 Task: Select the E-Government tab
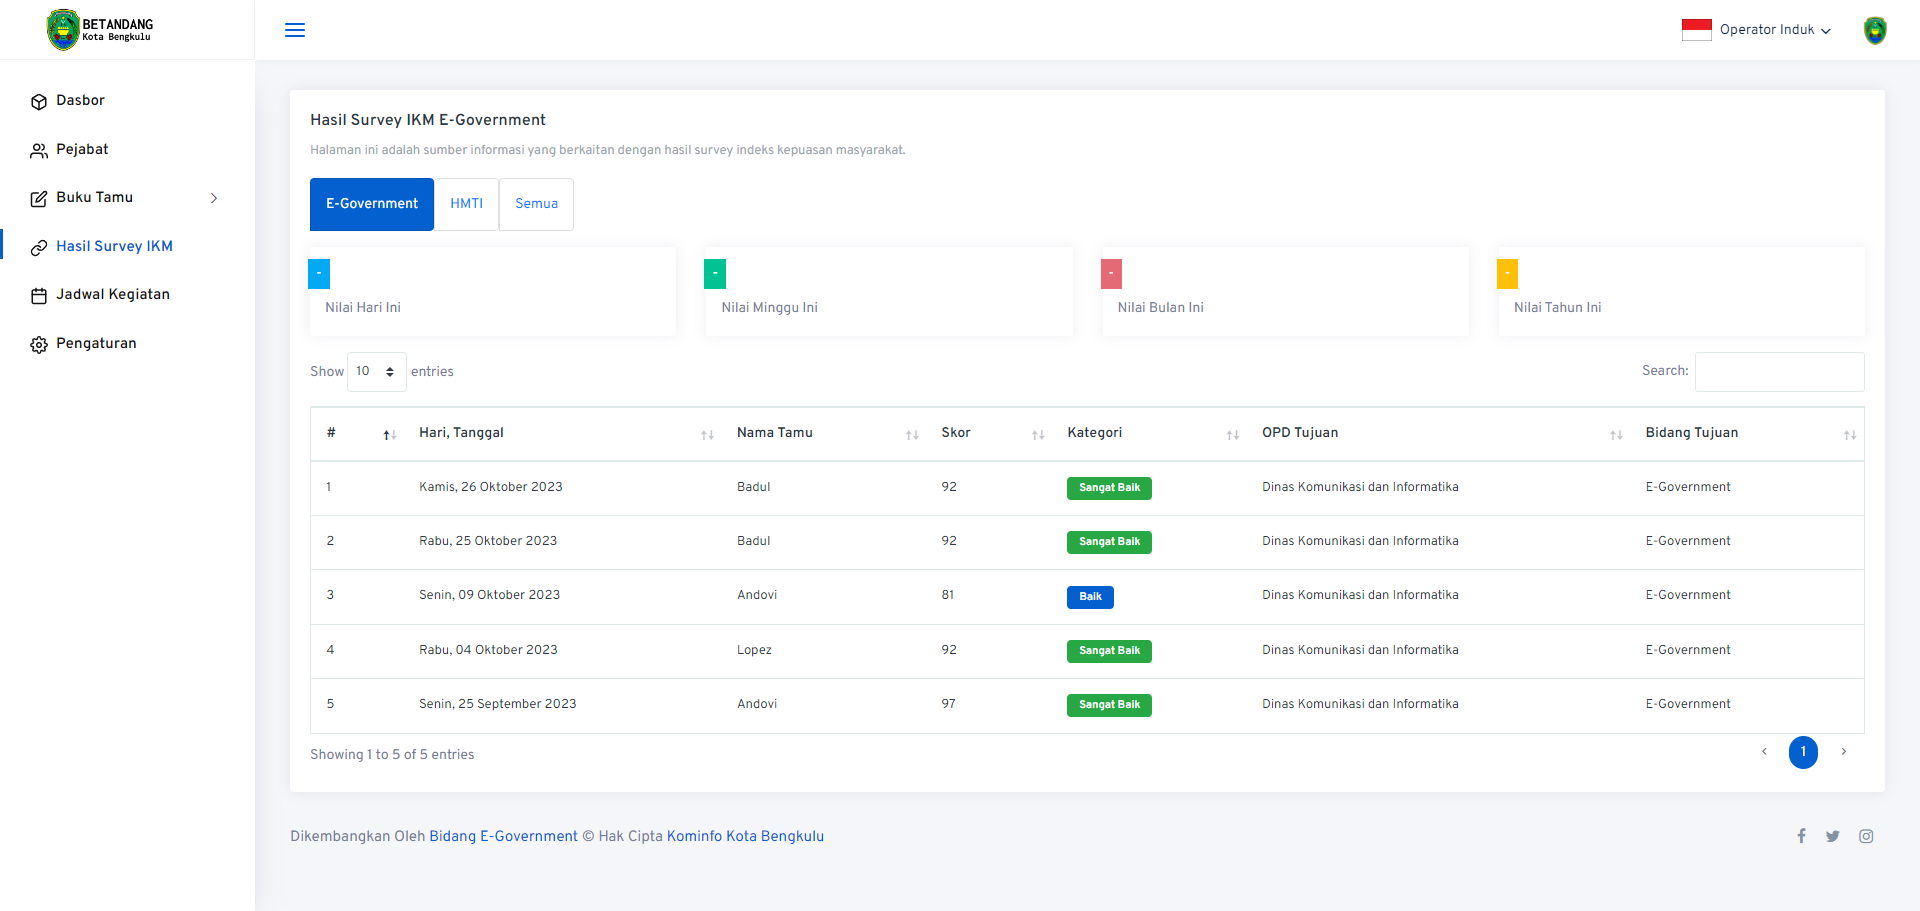click(372, 204)
